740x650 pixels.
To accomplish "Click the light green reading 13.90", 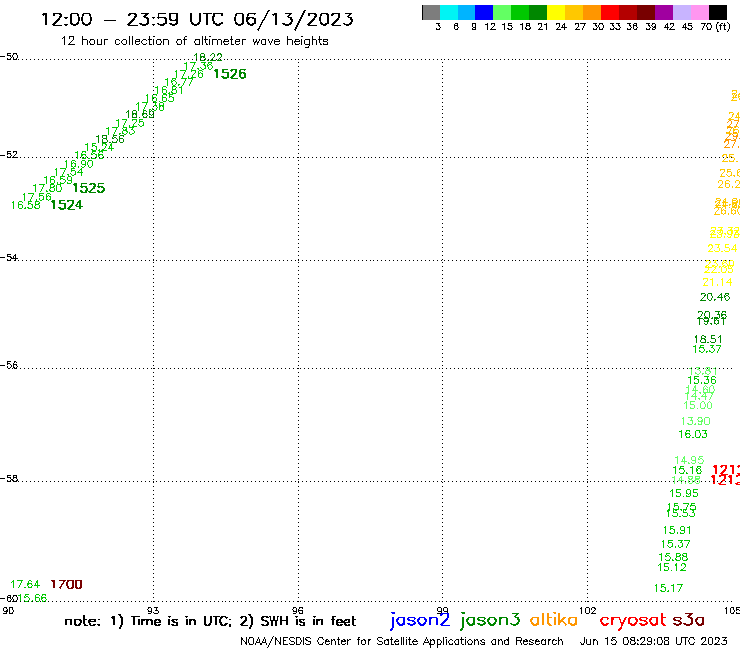I will coord(696,421).
